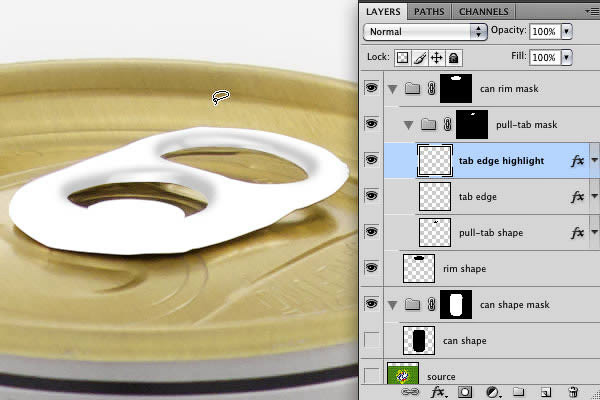Image resolution: width=600 pixels, height=400 pixels.
Task: Show the can shape layer
Action: [371, 340]
